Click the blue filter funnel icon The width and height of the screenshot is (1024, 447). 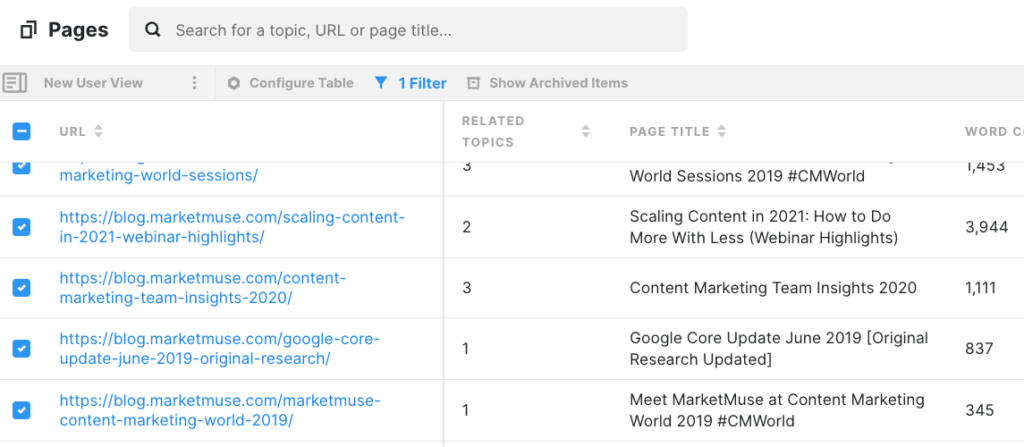(x=381, y=82)
